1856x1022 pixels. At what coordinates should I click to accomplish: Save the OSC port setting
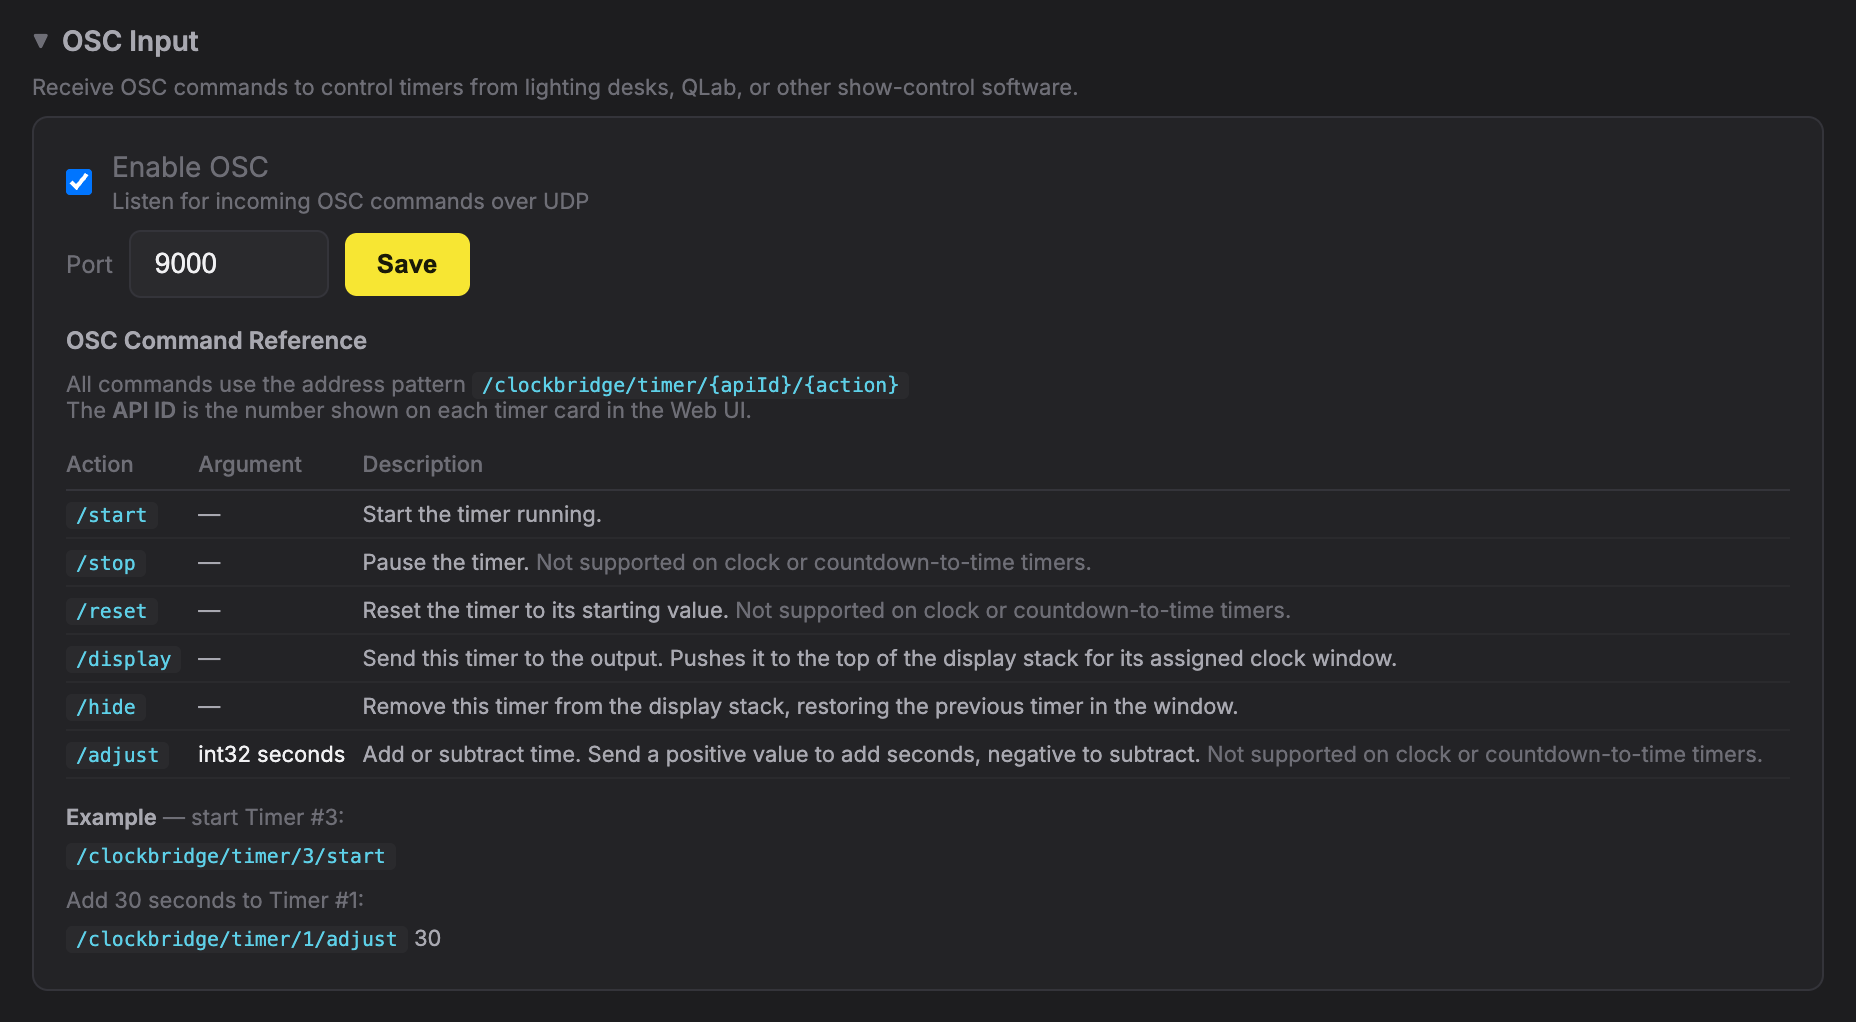pos(407,264)
